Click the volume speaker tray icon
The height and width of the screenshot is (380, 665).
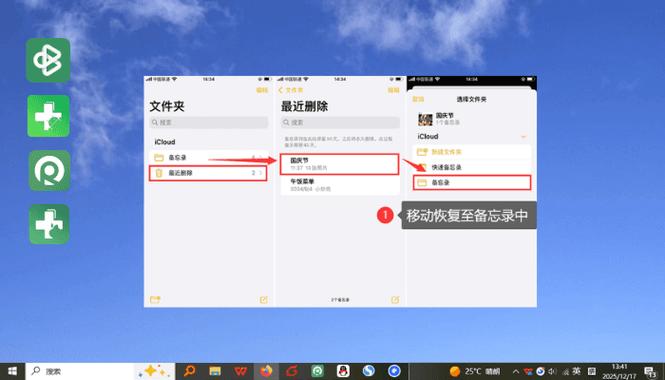tap(552, 372)
